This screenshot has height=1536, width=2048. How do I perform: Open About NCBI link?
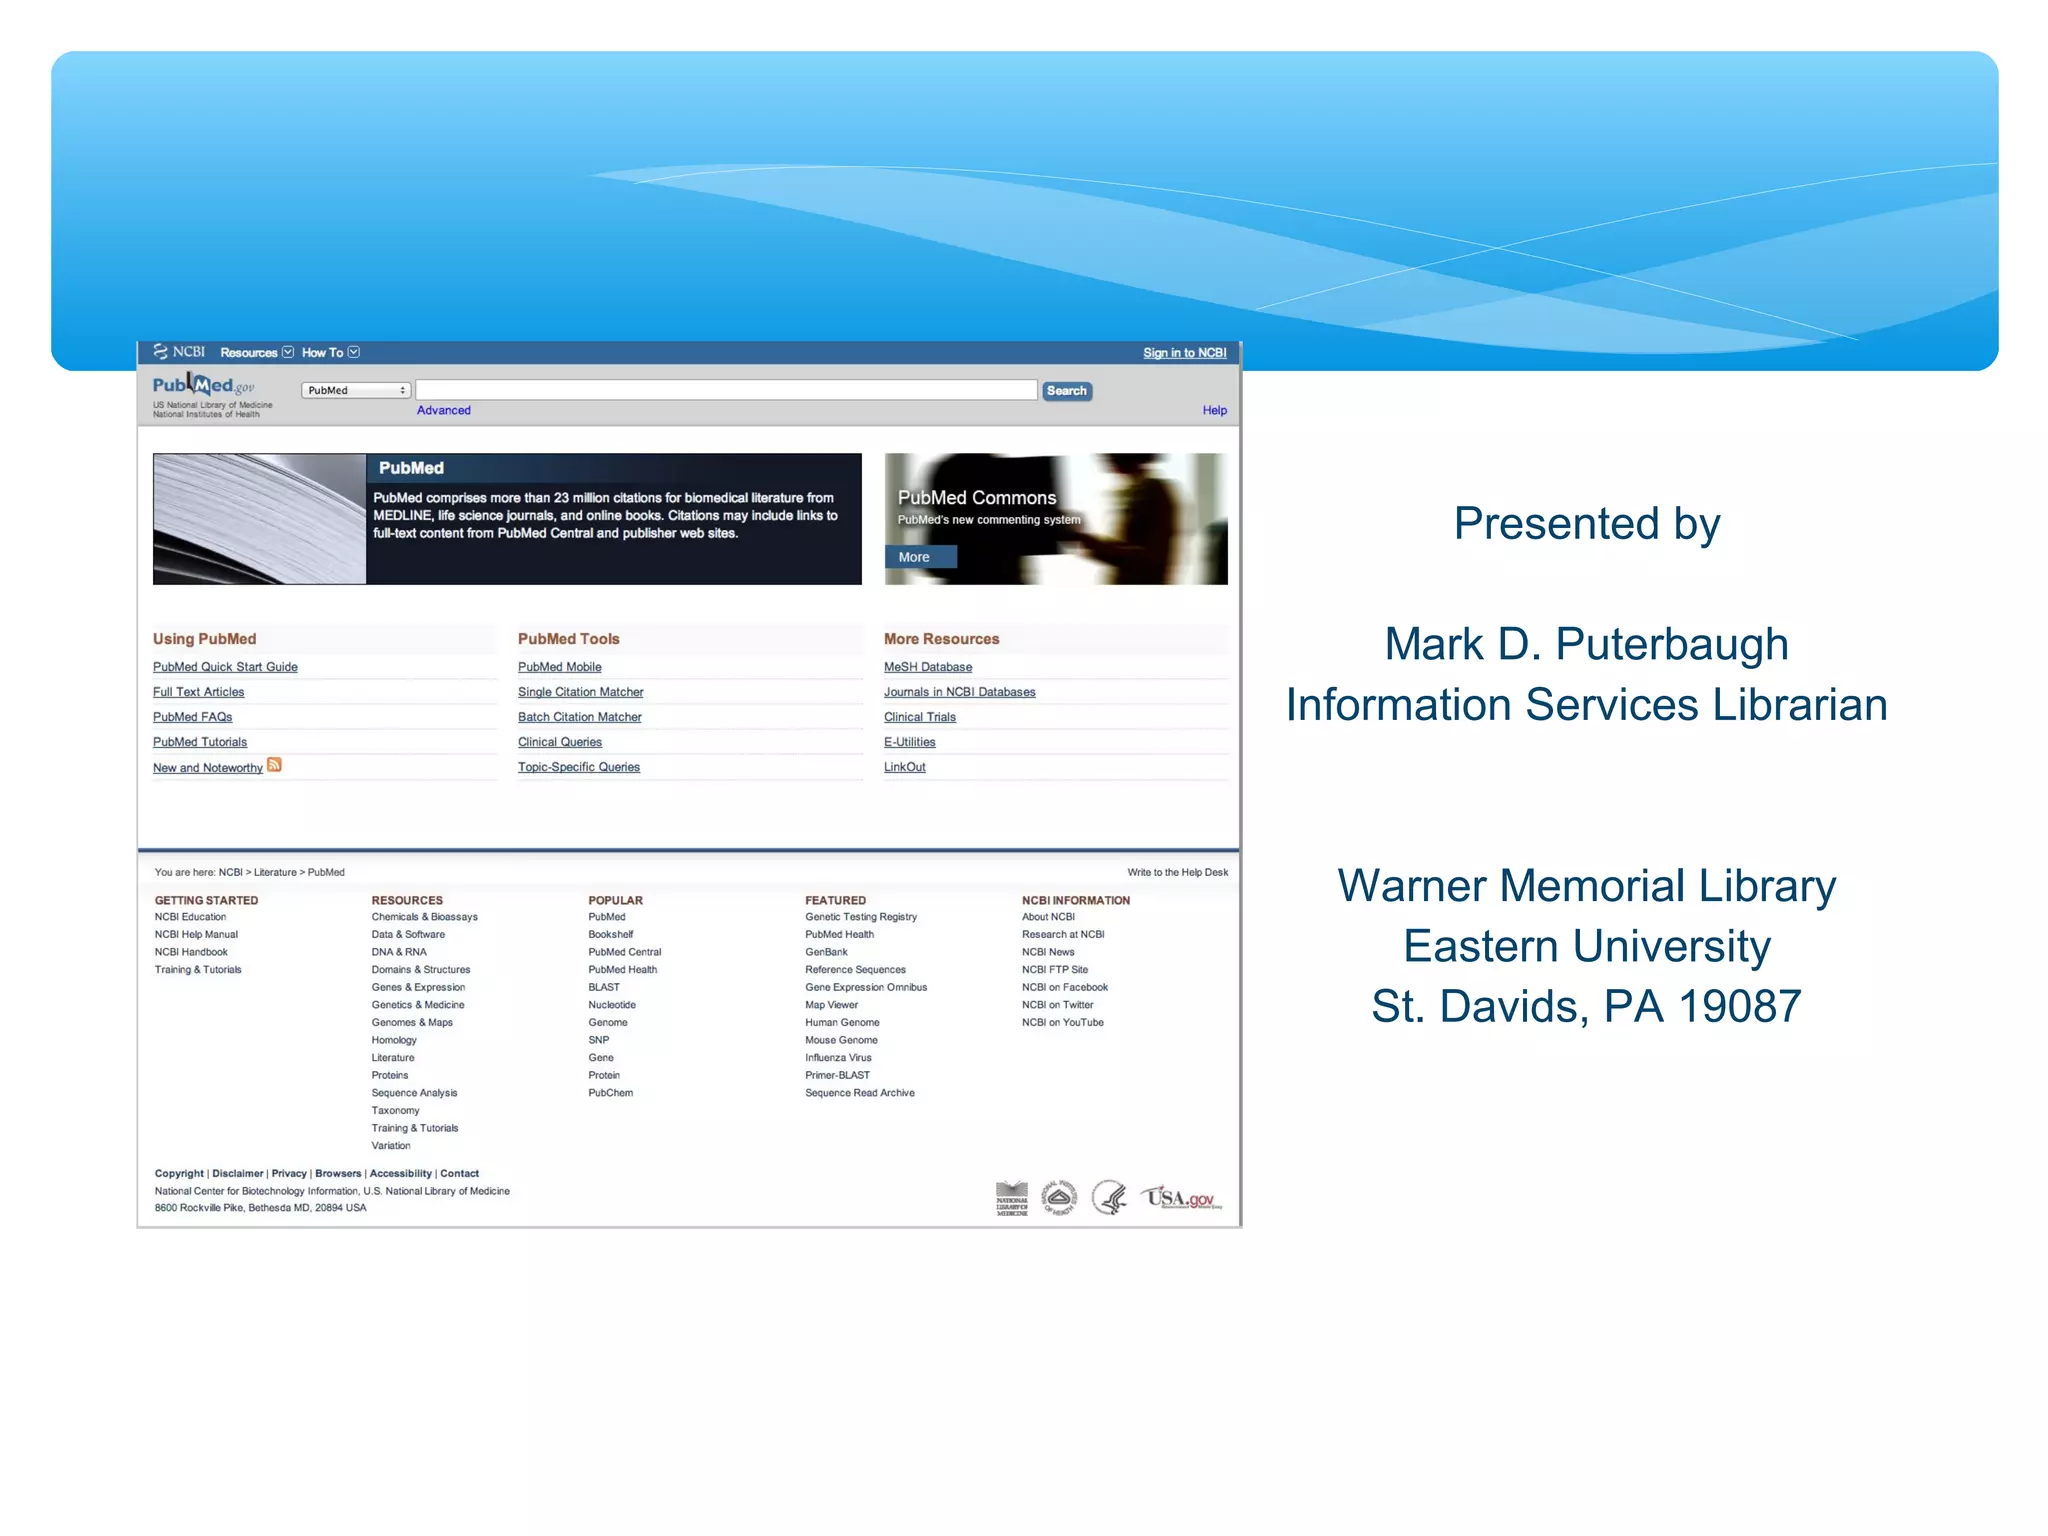1048,917
